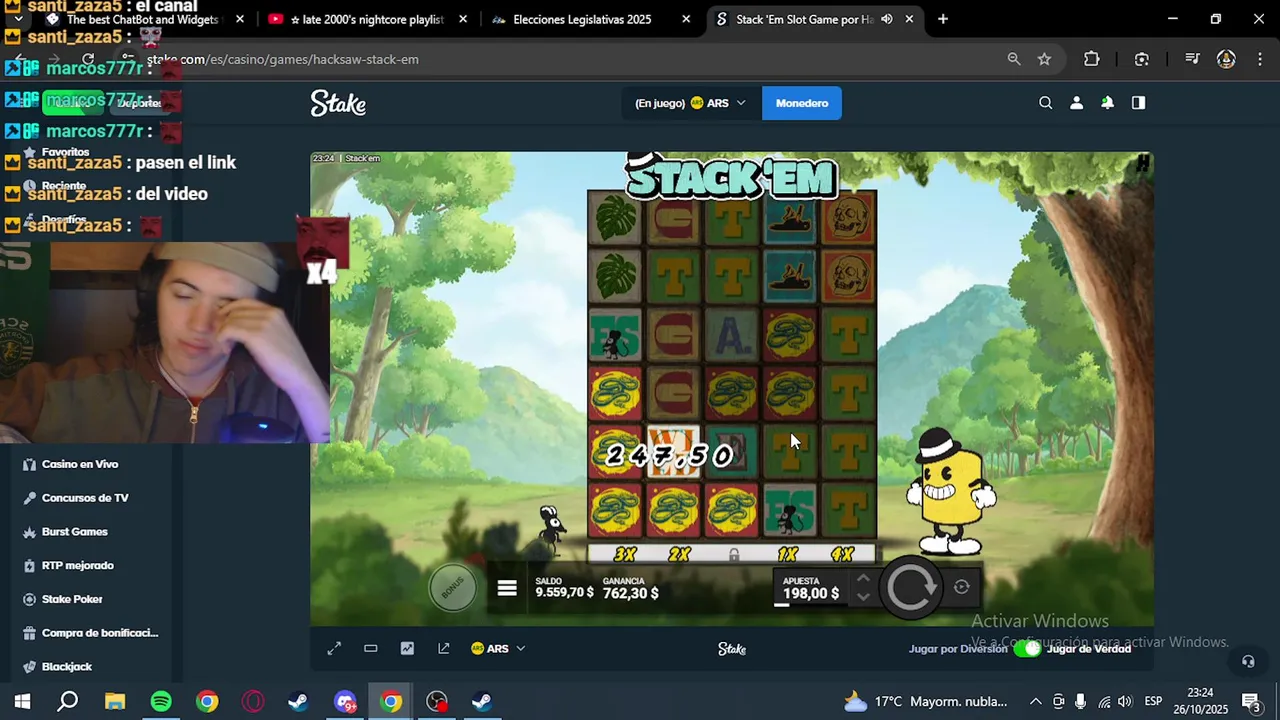Viewport: 1280px width, 720px height.
Task: Open browser zoom magnifier icon
Action: point(1014,59)
